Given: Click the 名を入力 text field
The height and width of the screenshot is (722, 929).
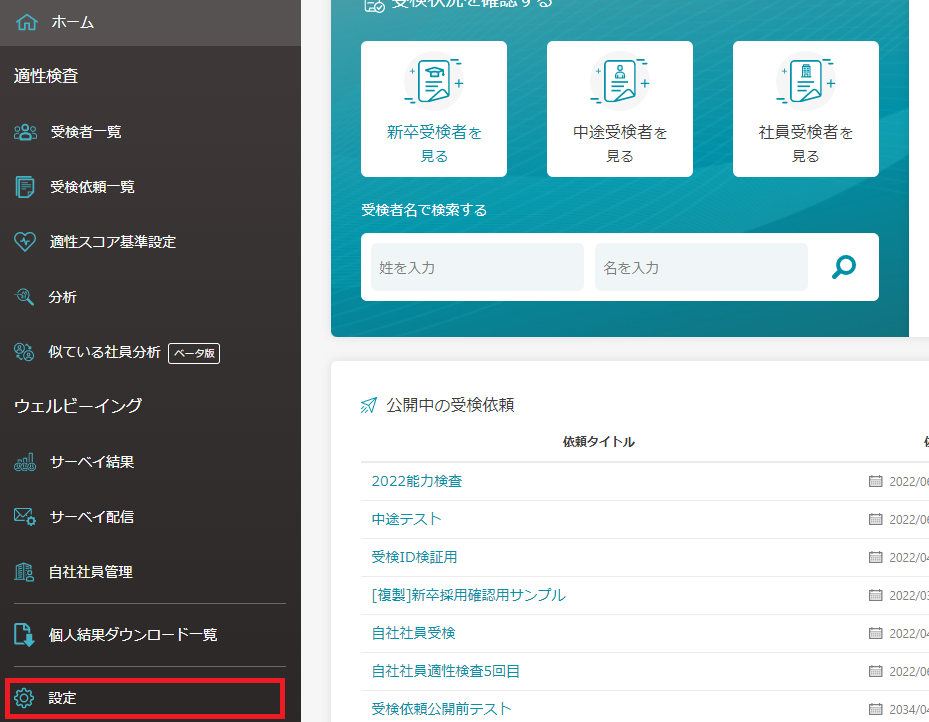Looking at the screenshot, I should [701, 268].
